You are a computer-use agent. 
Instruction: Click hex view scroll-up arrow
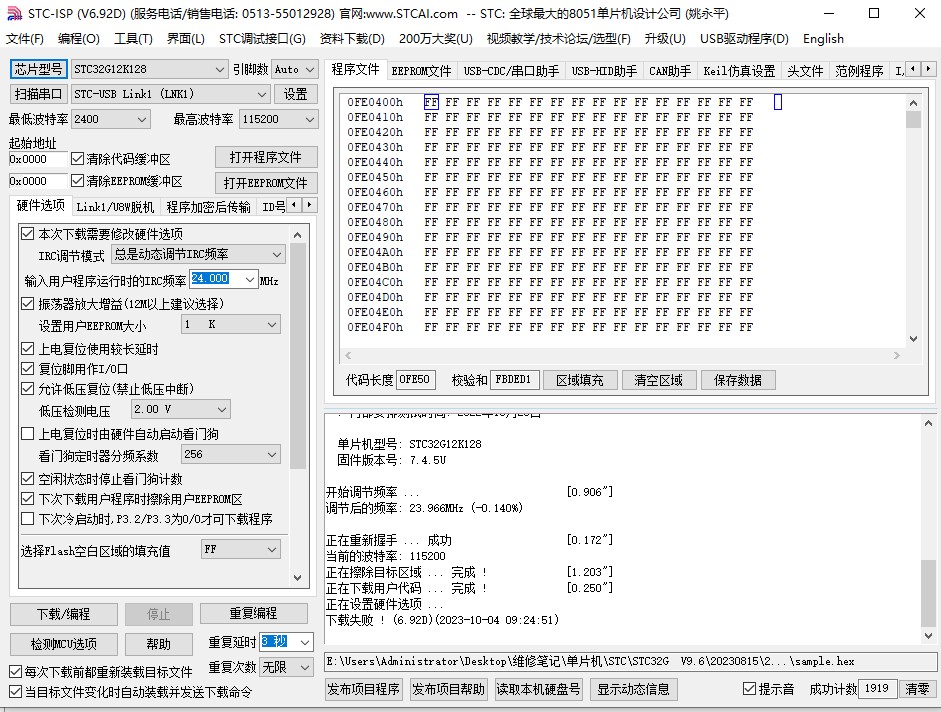913,103
